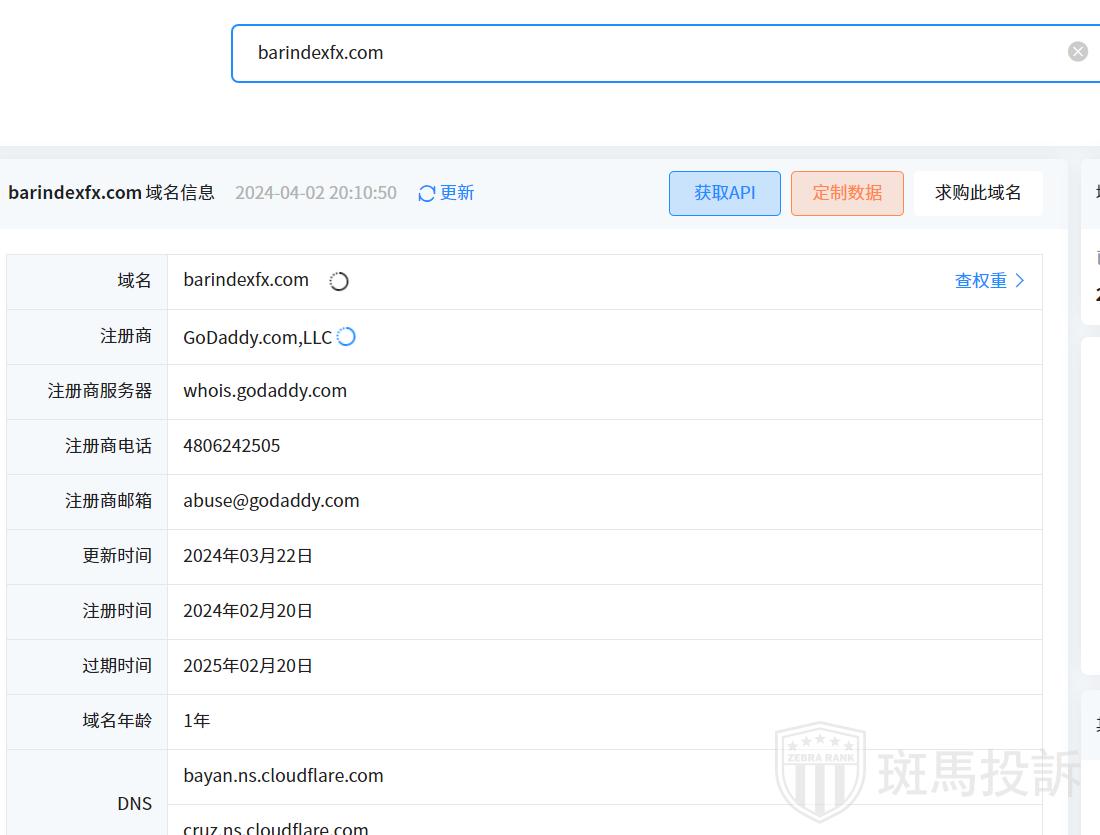Viewport: 1100px width, 835px height.
Task: Click the GoDaddy.com,LLC registrar name
Action: (x=257, y=338)
